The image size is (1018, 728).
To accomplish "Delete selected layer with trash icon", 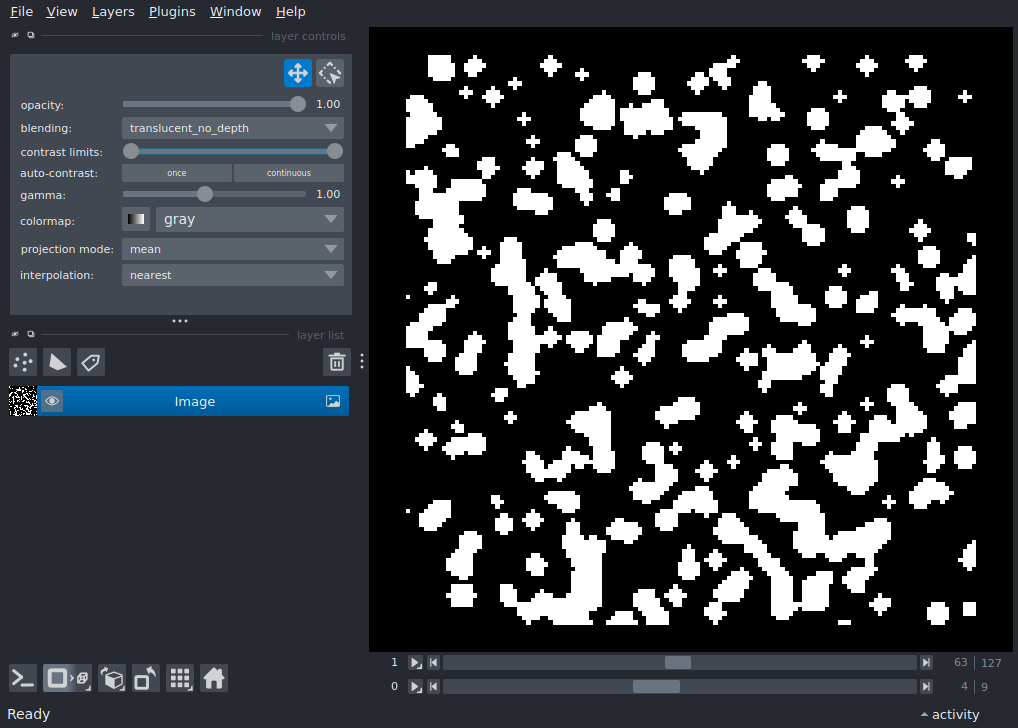I will point(337,362).
